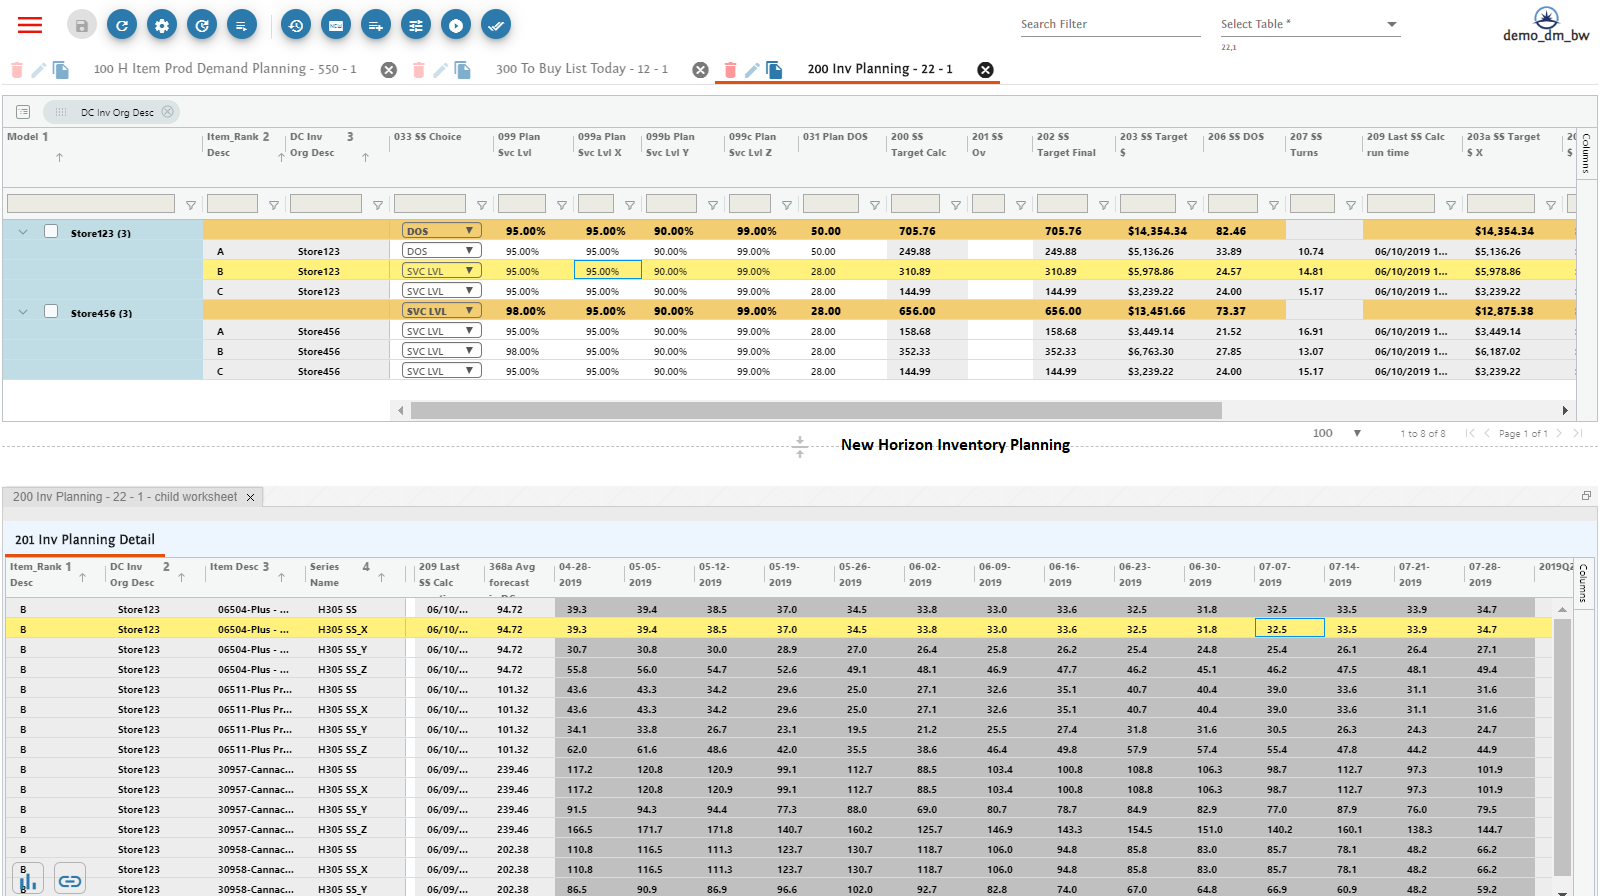Click the link chain icon at bottom left

pyautogui.click(x=70, y=880)
